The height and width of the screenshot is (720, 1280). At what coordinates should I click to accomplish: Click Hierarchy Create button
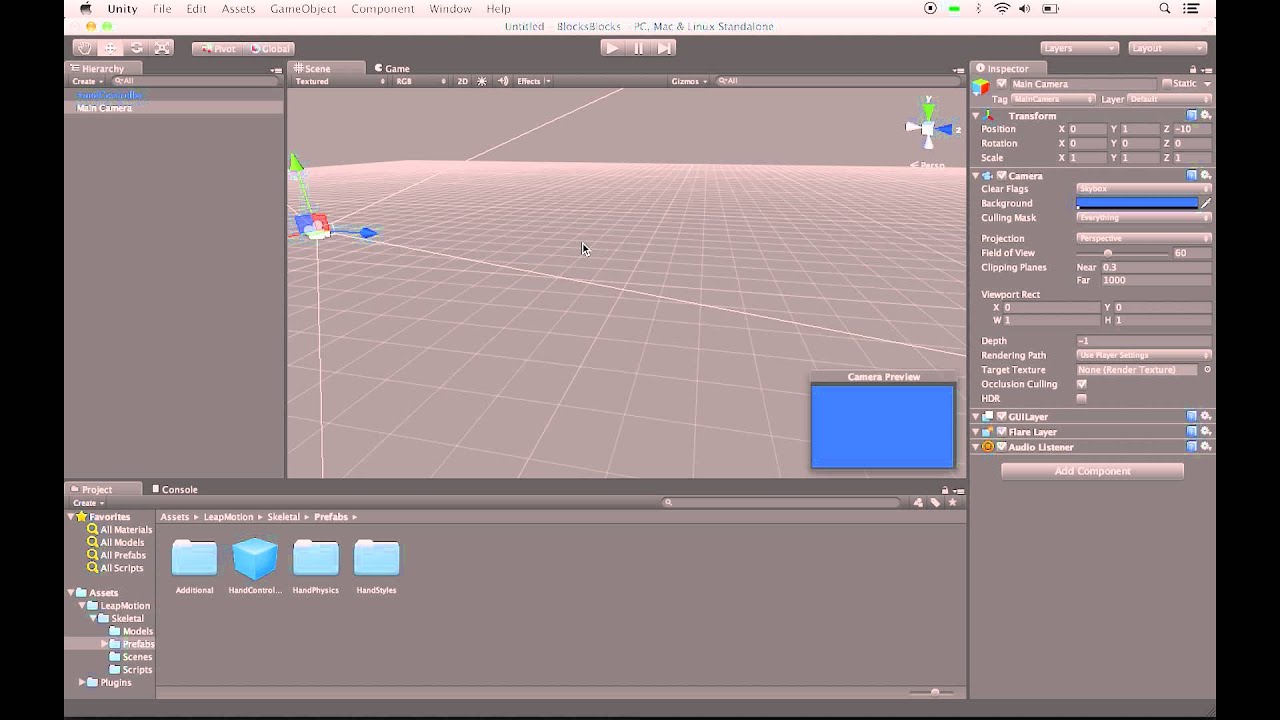tap(87, 81)
